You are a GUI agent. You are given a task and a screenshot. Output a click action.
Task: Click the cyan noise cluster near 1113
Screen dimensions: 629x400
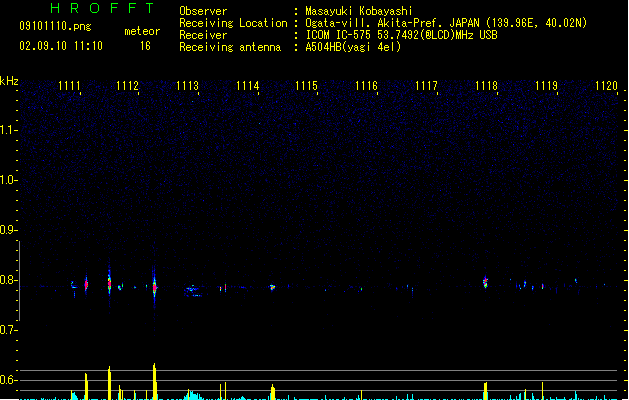(x=193, y=290)
